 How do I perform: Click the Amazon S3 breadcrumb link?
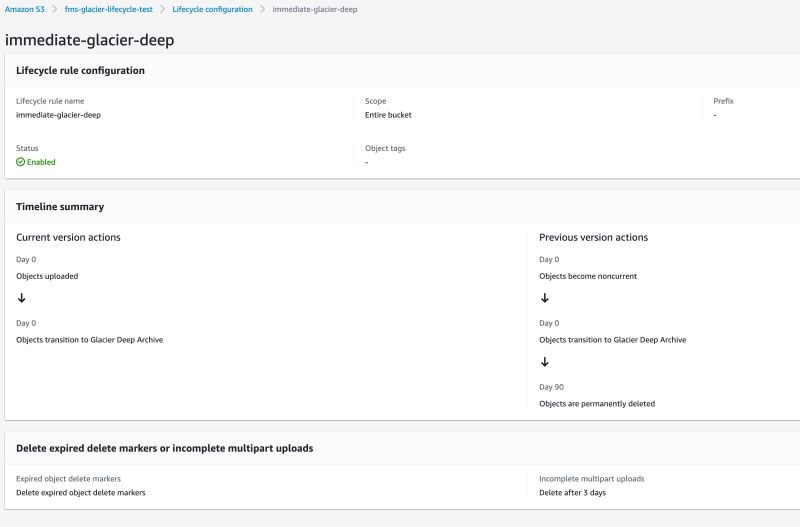tap(24, 9)
